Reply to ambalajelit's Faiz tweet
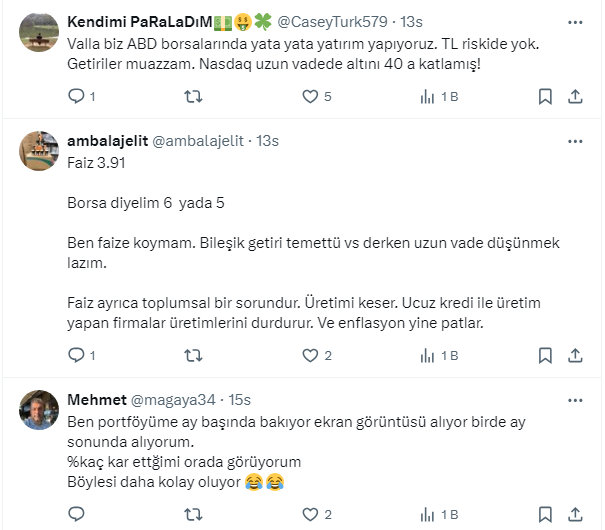This screenshot has height=530, width=605. tap(77, 355)
